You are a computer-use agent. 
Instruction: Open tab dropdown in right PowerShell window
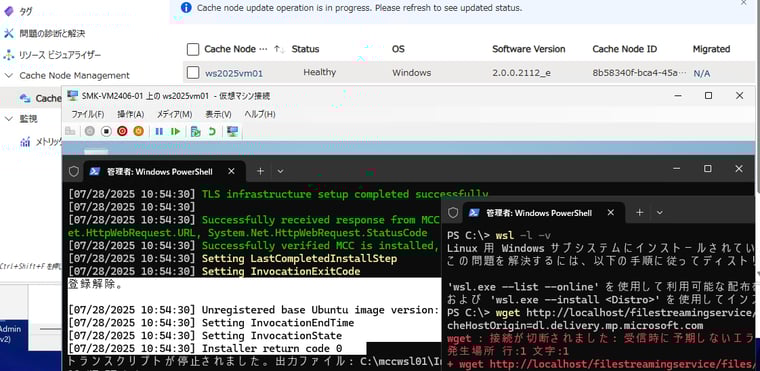pyautogui.click(x=660, y=212)
